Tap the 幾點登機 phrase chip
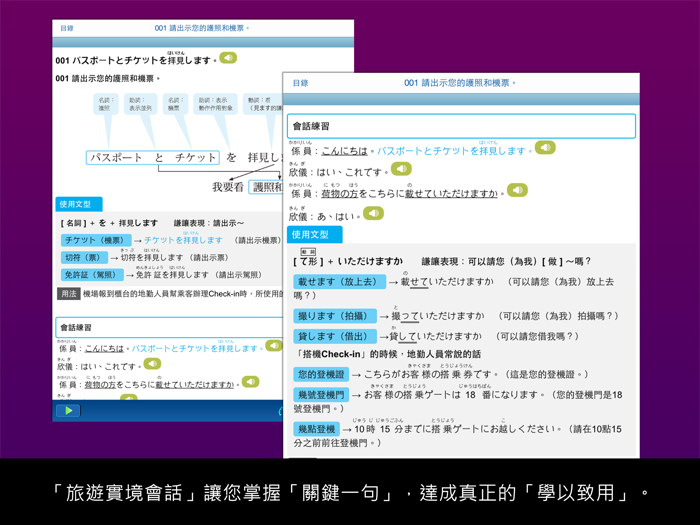Screen dimensions: 700x525 (317, 429)
